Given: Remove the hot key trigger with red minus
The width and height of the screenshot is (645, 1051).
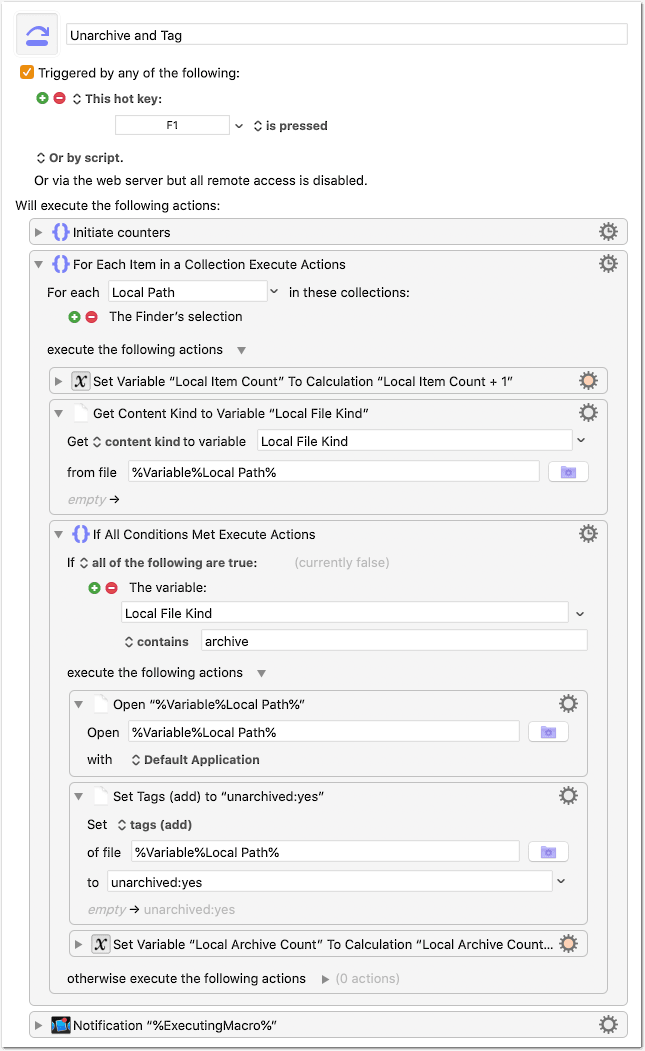Looking at the screenshot, I should point(60,99).
